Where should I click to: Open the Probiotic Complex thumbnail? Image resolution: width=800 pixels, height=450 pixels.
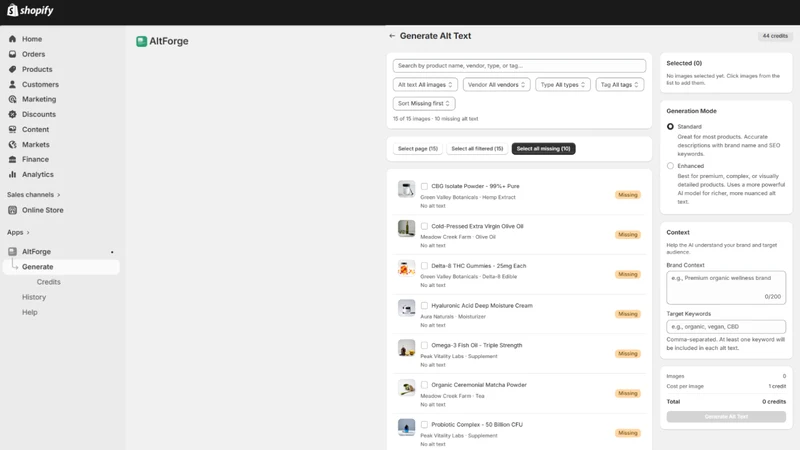(406, 427)
